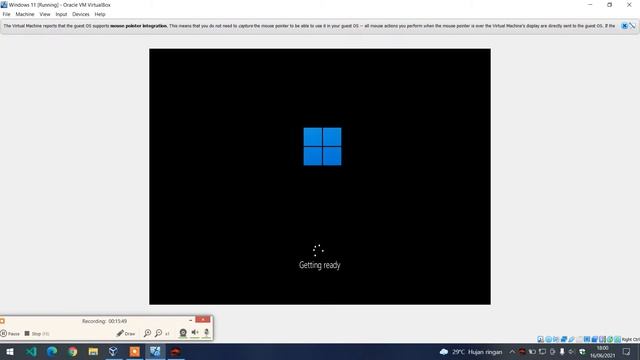The height and width of the screenshot is (360, 640).
Task: Open Google Chrome from taskbar
Action: point(73,351)
